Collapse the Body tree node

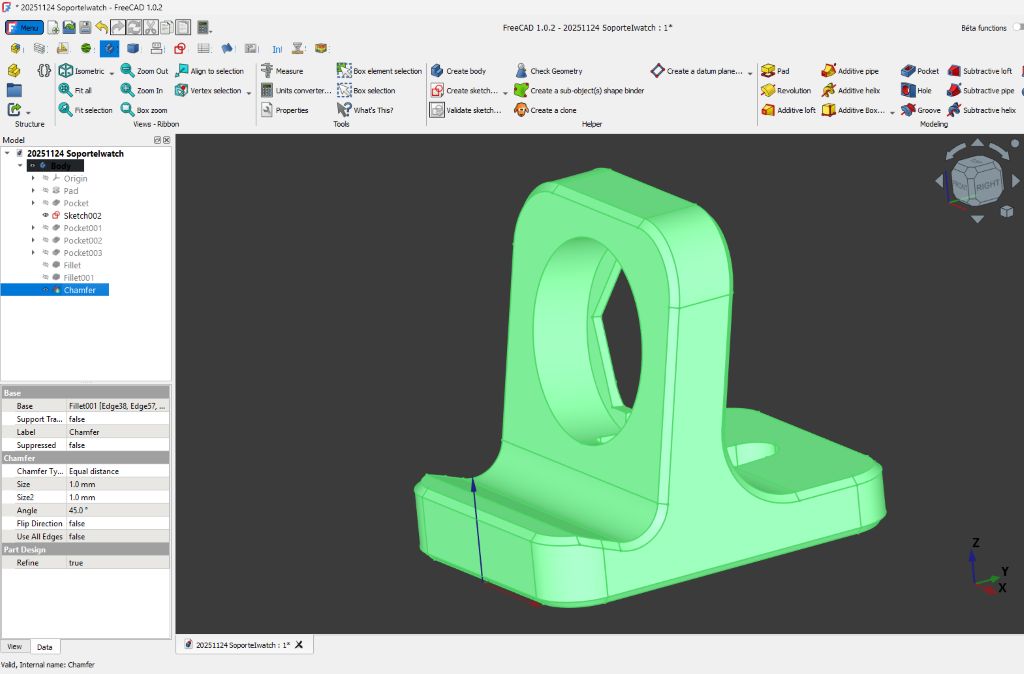[x=20, y=165]
